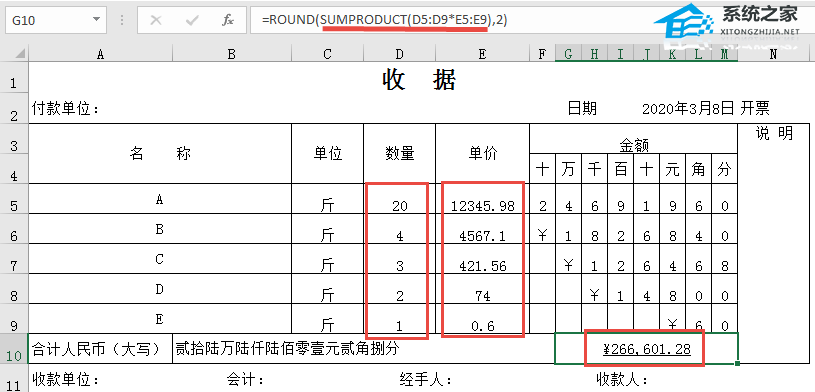
Task: Click the item name cell A
Action: (x=160, y=199)
